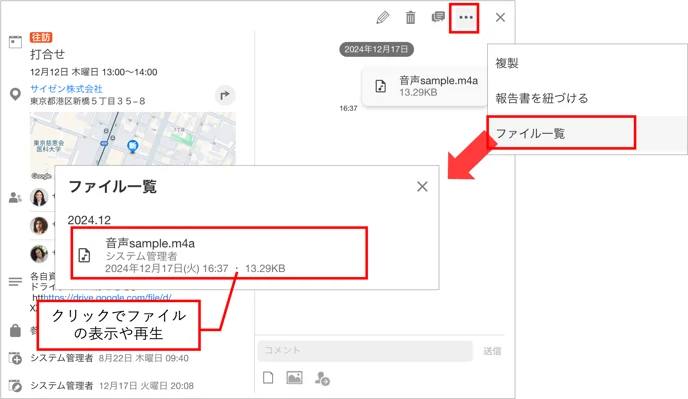
Task: Close the schedule detail panel
Action: coord(500,18)
